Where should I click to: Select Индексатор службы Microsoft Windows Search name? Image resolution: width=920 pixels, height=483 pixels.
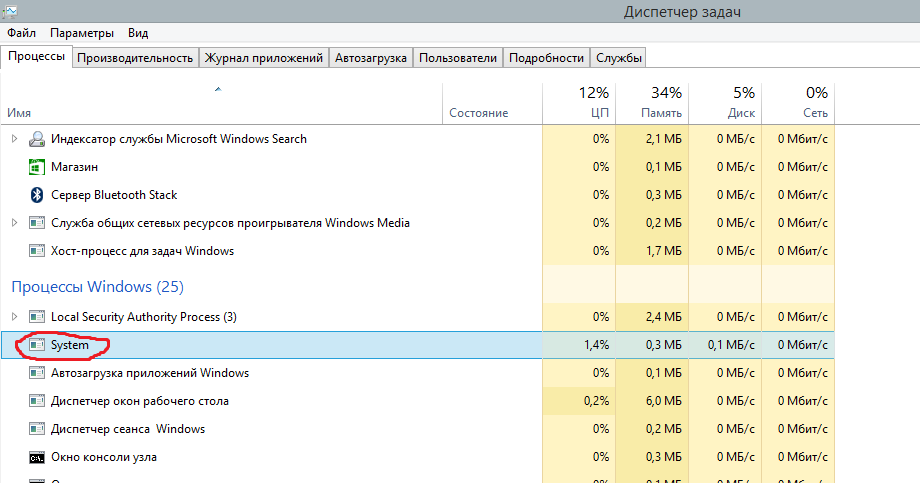click(x=179, y=139)
